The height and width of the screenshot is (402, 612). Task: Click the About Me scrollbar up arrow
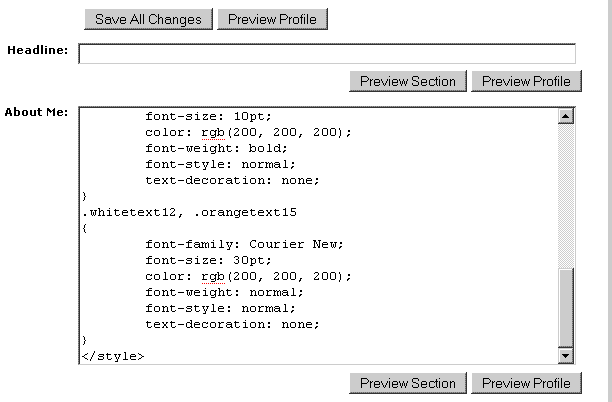coord(566,116)
